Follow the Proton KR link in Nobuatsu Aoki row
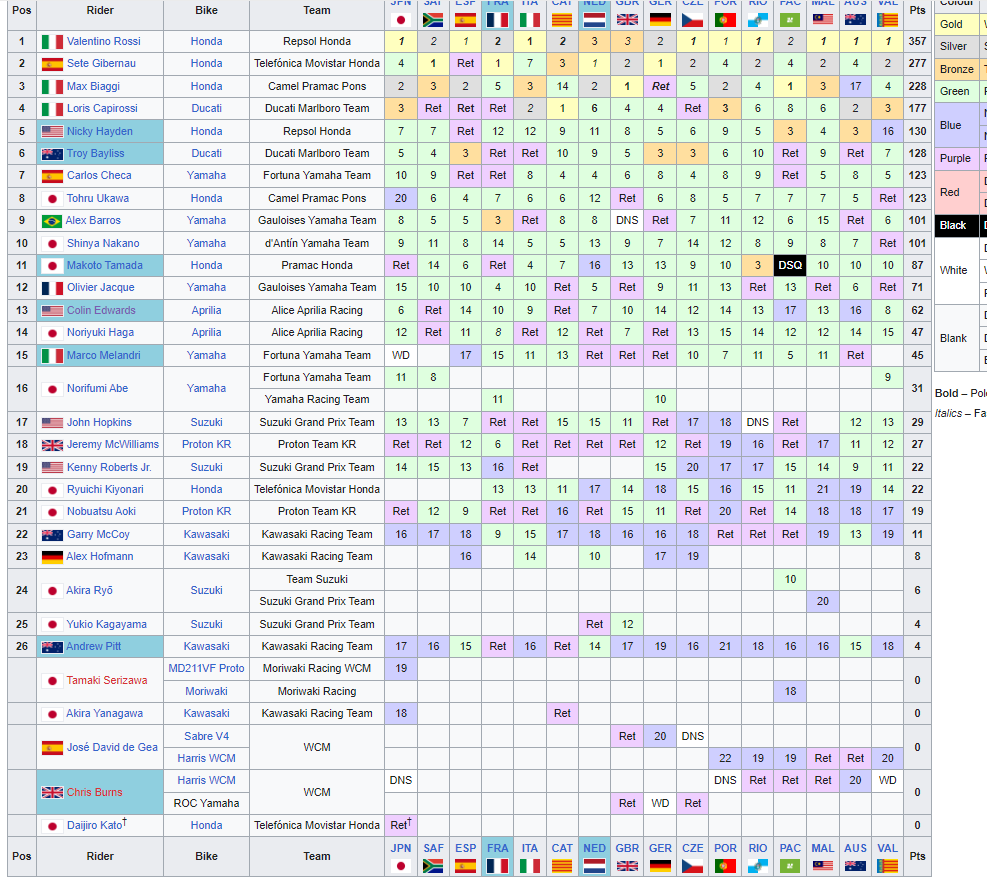Image resolution: width=987 pixels, height=886 pixels. tap(206, 512)
